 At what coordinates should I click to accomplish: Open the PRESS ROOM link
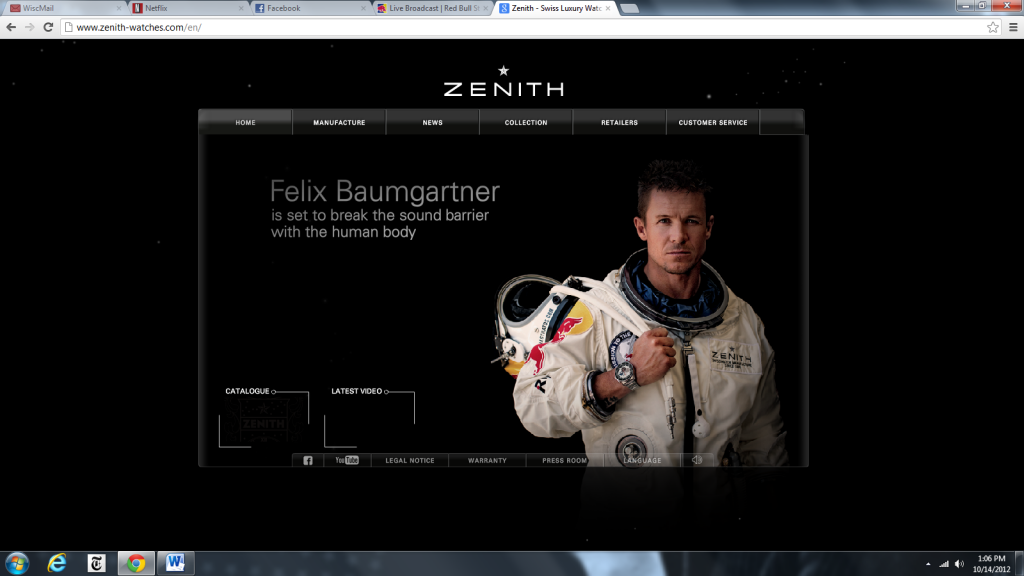tap(564, 460)
